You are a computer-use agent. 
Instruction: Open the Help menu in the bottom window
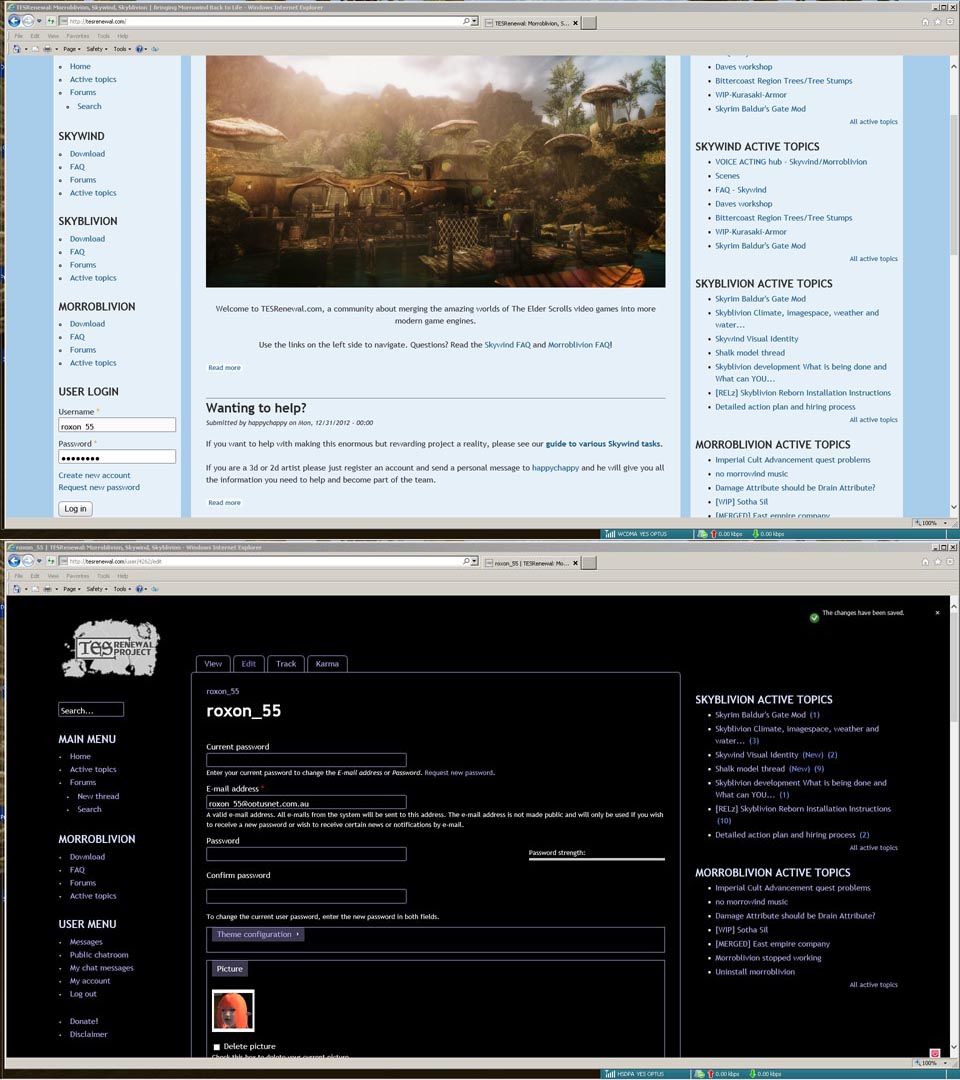tap(123, 576)
